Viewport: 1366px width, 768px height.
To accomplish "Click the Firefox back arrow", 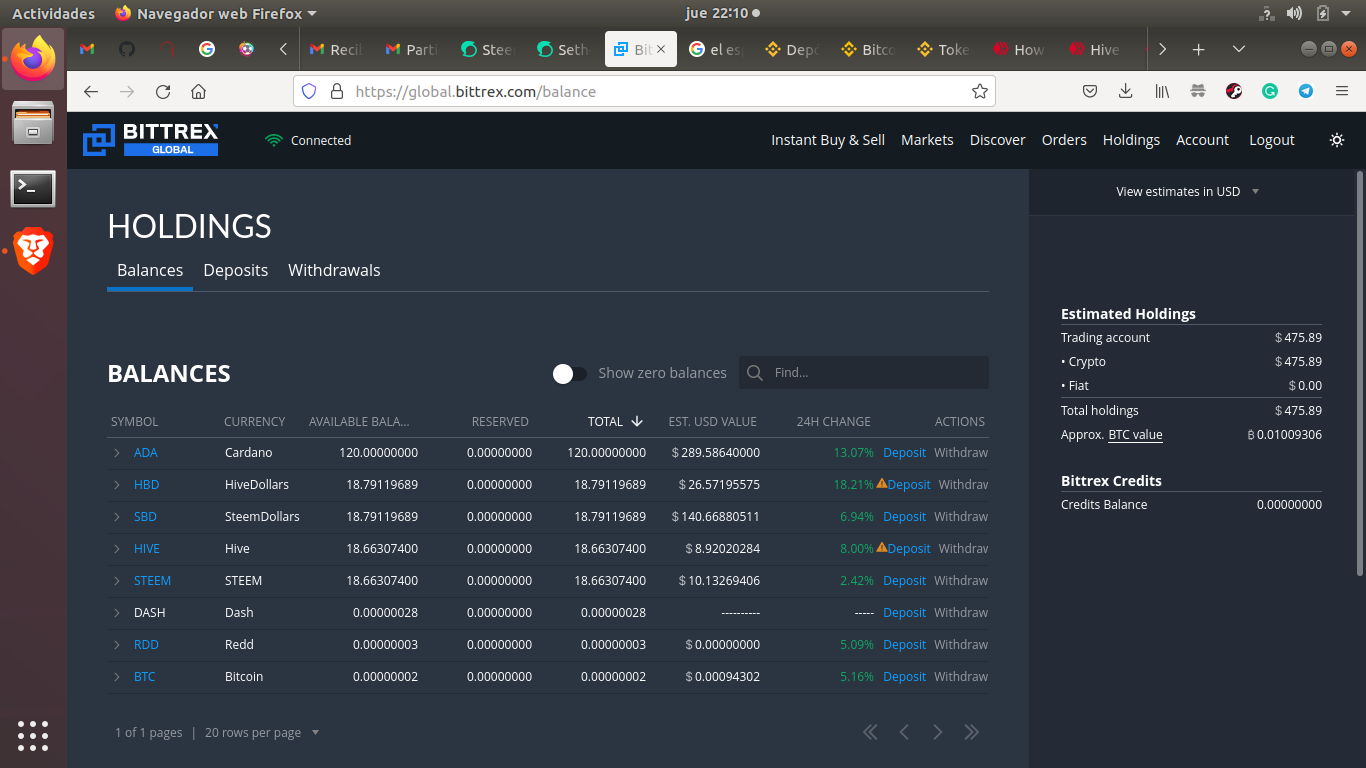I will point(91,91).
